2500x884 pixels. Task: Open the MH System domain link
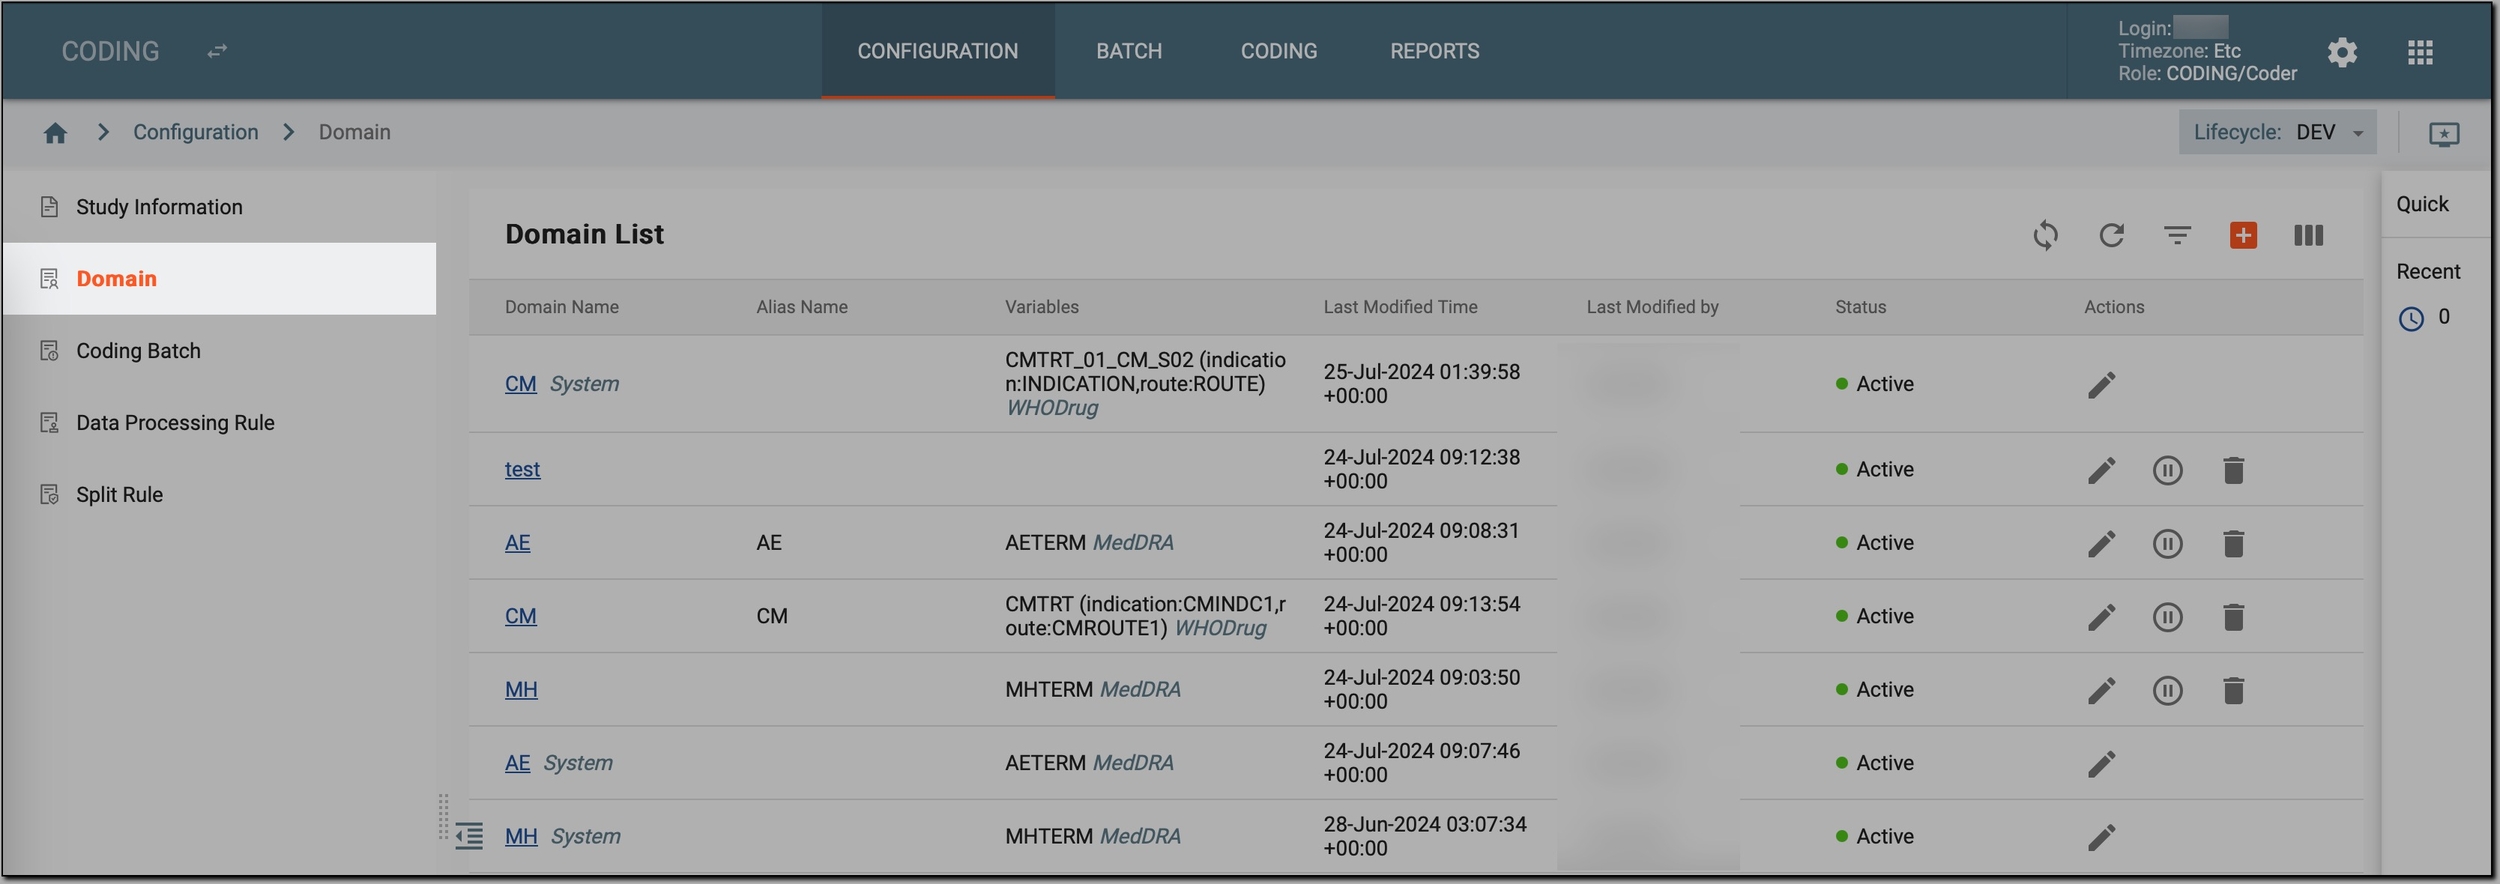[521, 836]
